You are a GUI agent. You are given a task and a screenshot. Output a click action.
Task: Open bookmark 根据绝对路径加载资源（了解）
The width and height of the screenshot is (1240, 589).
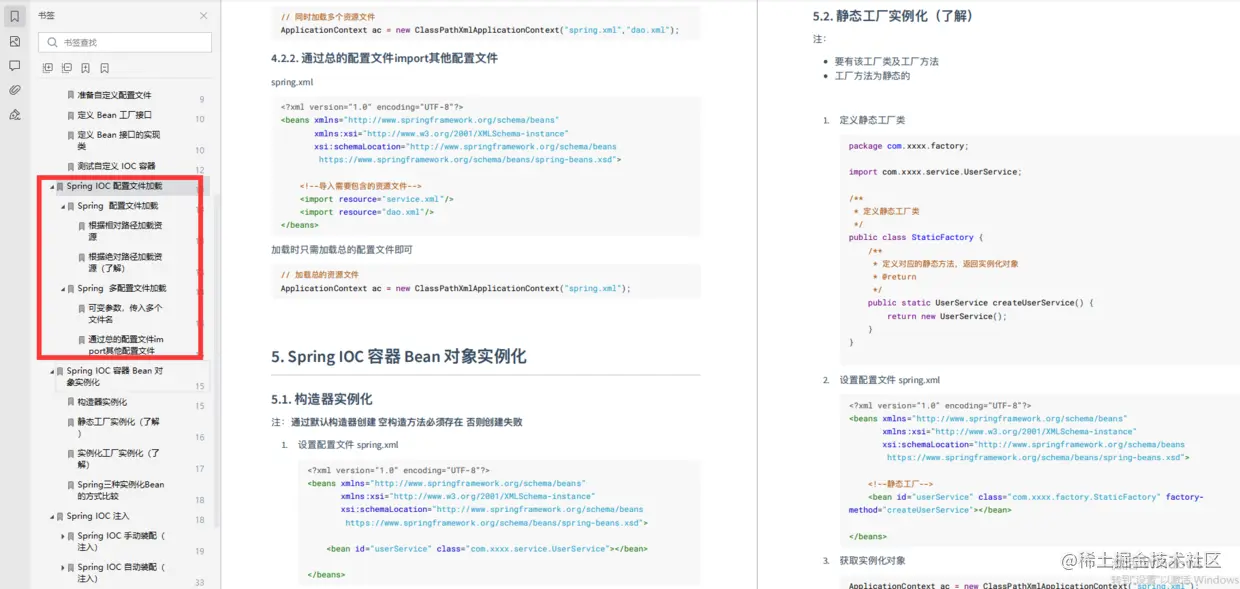pyautogui.click(x=125, y=262)
